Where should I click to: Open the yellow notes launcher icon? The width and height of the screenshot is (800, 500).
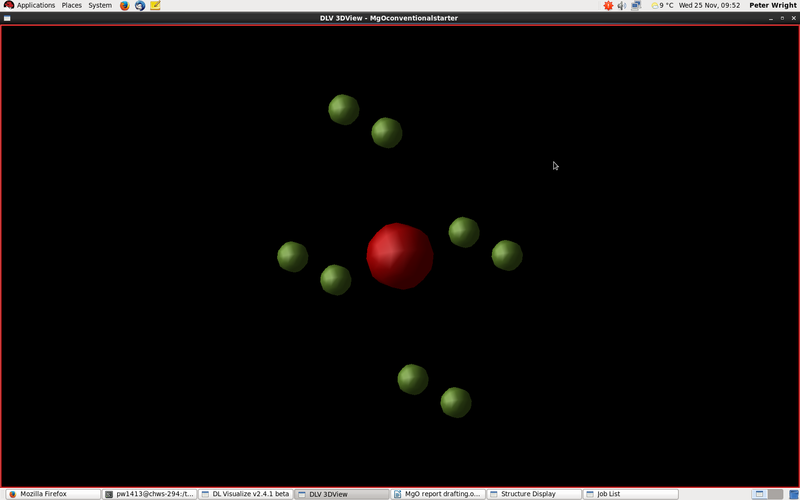click(x=155, y=6)
